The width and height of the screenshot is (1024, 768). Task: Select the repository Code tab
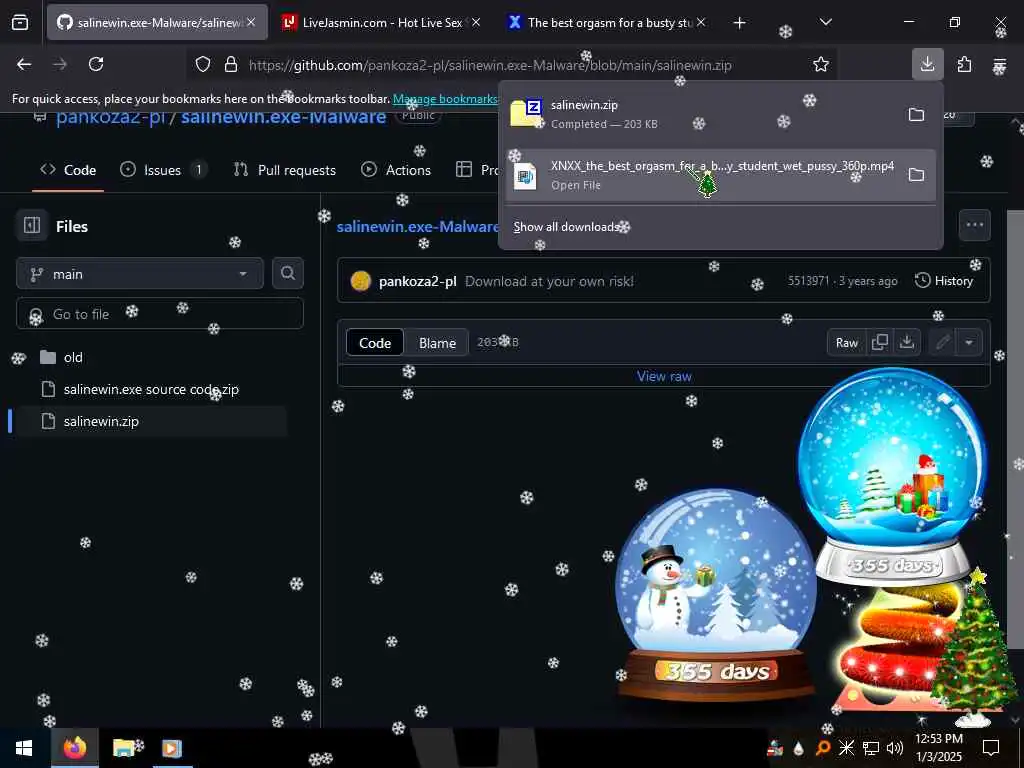(68, 170)
